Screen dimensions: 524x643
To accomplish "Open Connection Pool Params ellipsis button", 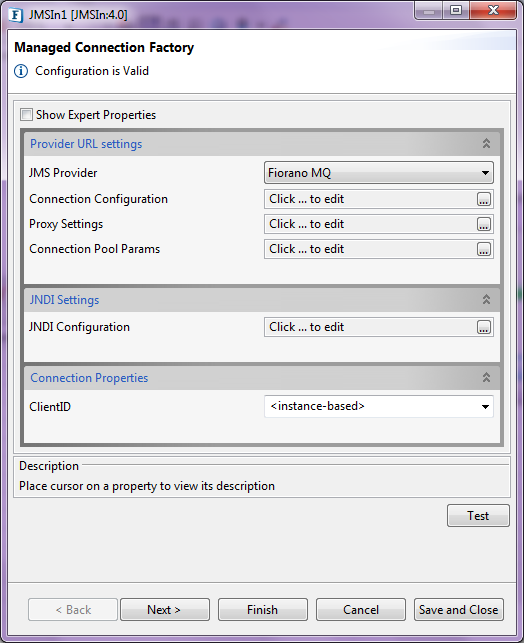I will [x=484, y=249].
